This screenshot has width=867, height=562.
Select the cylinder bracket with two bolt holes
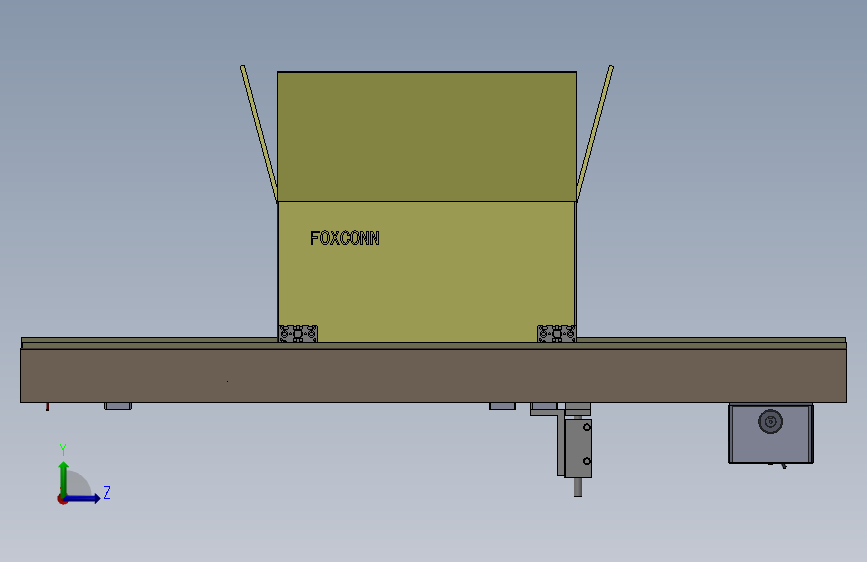click(578, 448)
